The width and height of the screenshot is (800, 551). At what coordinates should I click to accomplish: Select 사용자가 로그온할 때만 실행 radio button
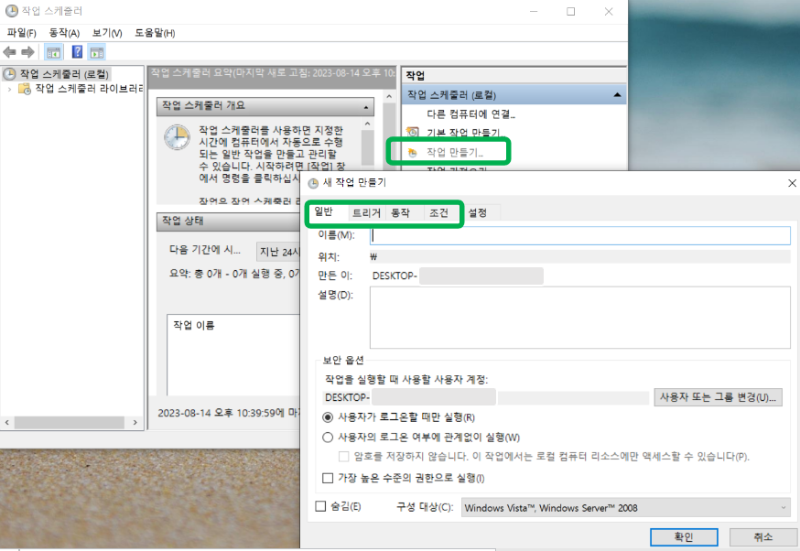click(328, 417)
